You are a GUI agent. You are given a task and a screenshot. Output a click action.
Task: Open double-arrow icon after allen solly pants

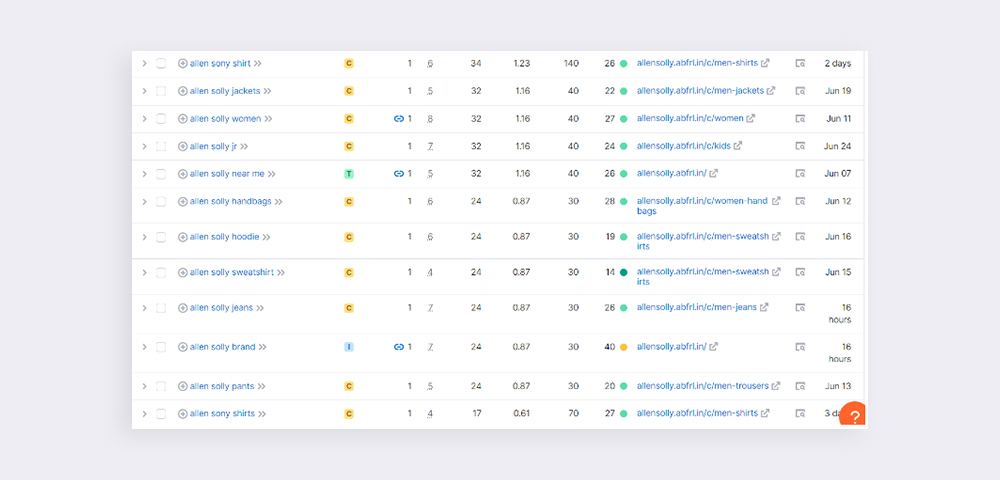click(261, 386)
